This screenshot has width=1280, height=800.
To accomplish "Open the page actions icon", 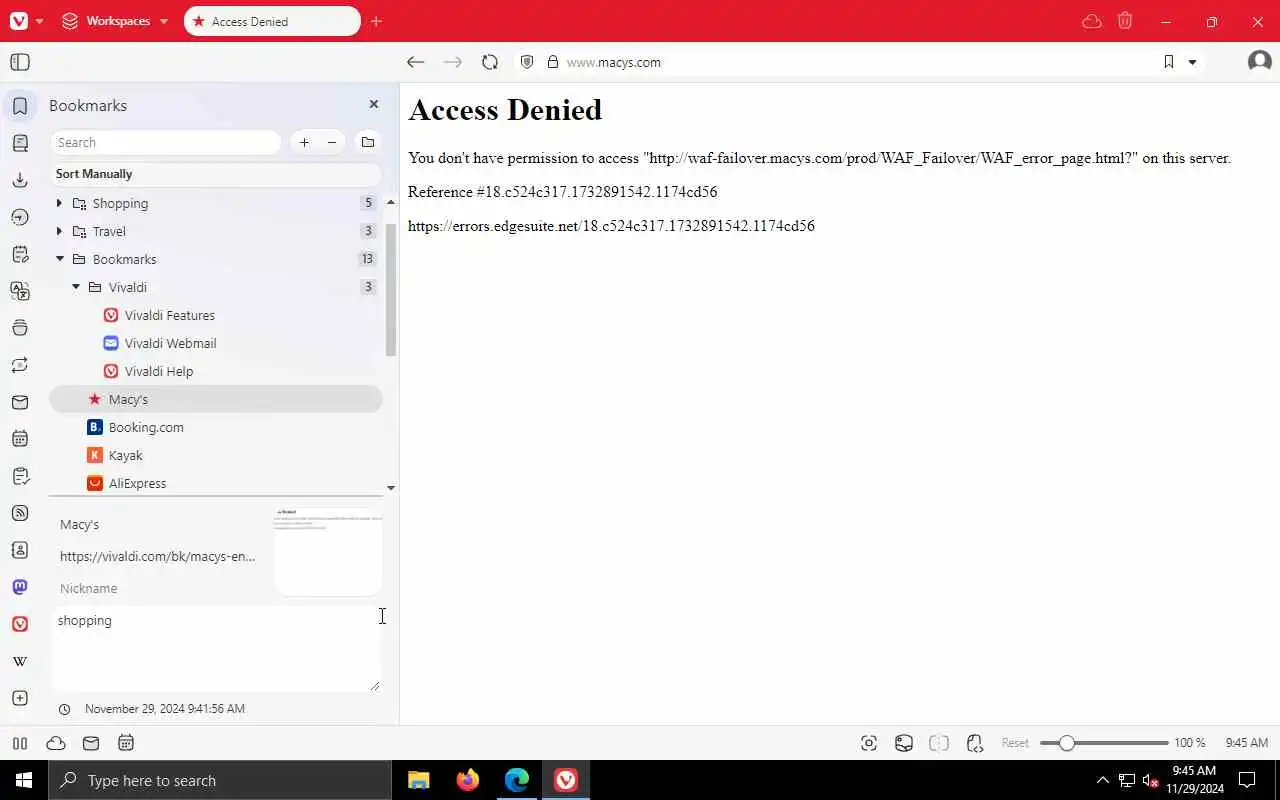I will 975,743.
